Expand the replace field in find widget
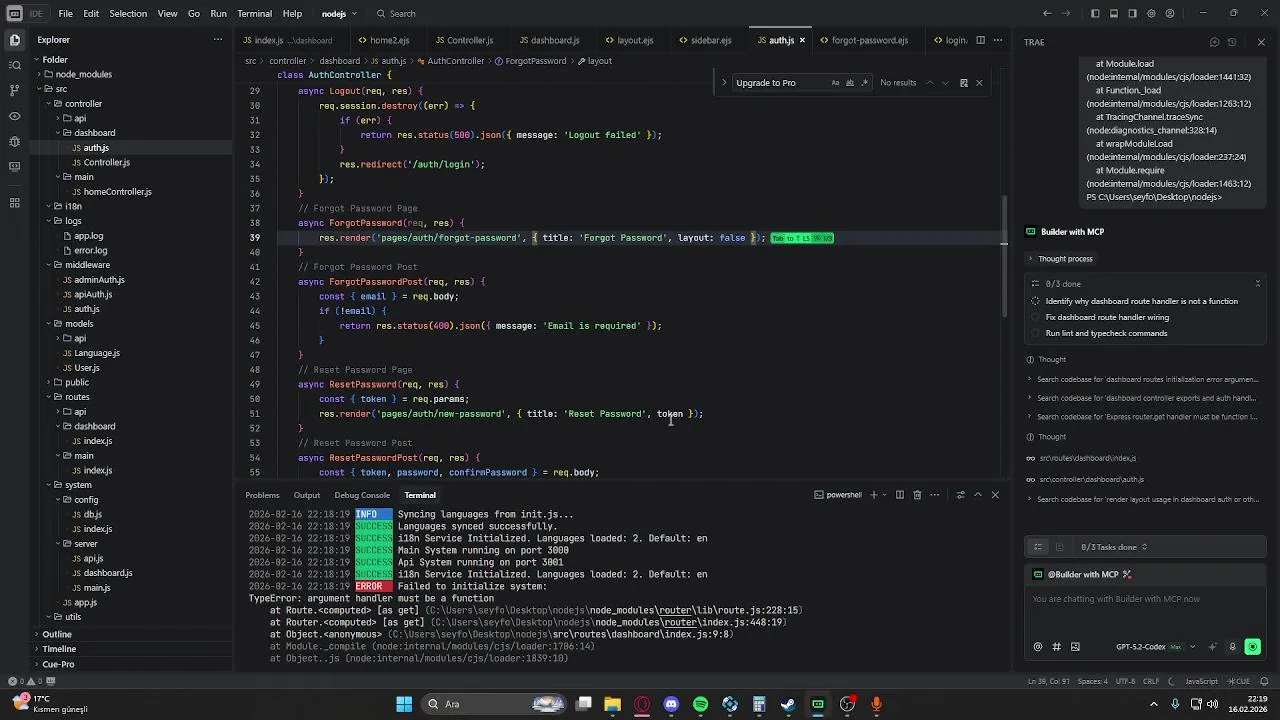 (724, 83)
